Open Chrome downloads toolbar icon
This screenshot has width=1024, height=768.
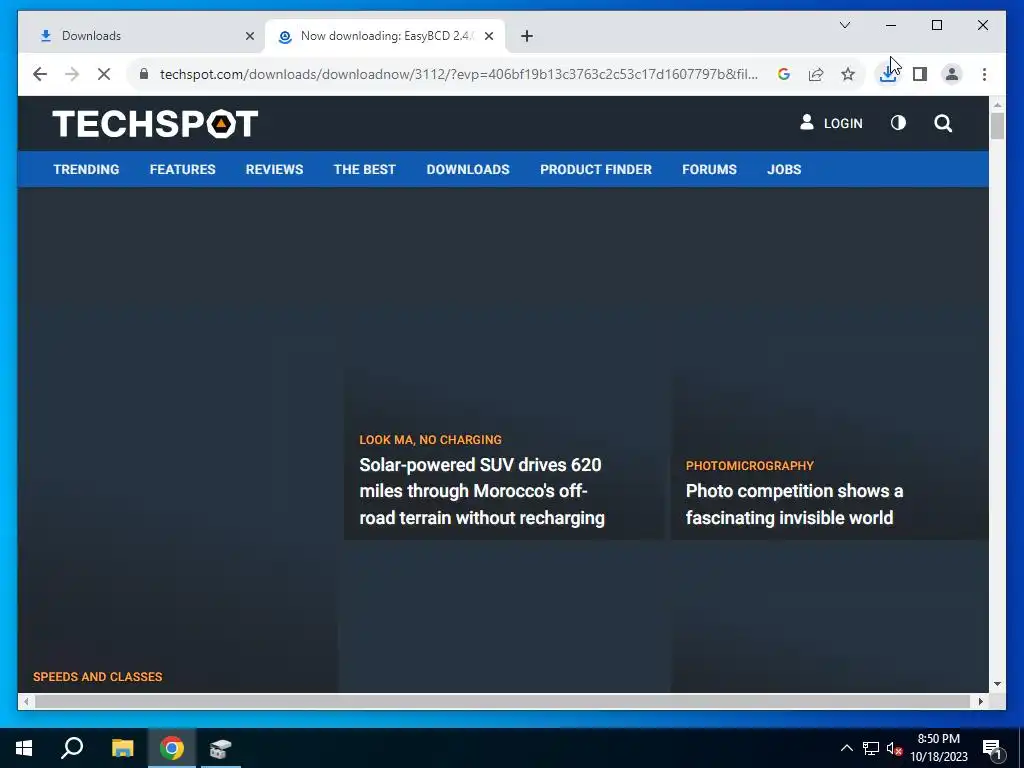(888, 74)
